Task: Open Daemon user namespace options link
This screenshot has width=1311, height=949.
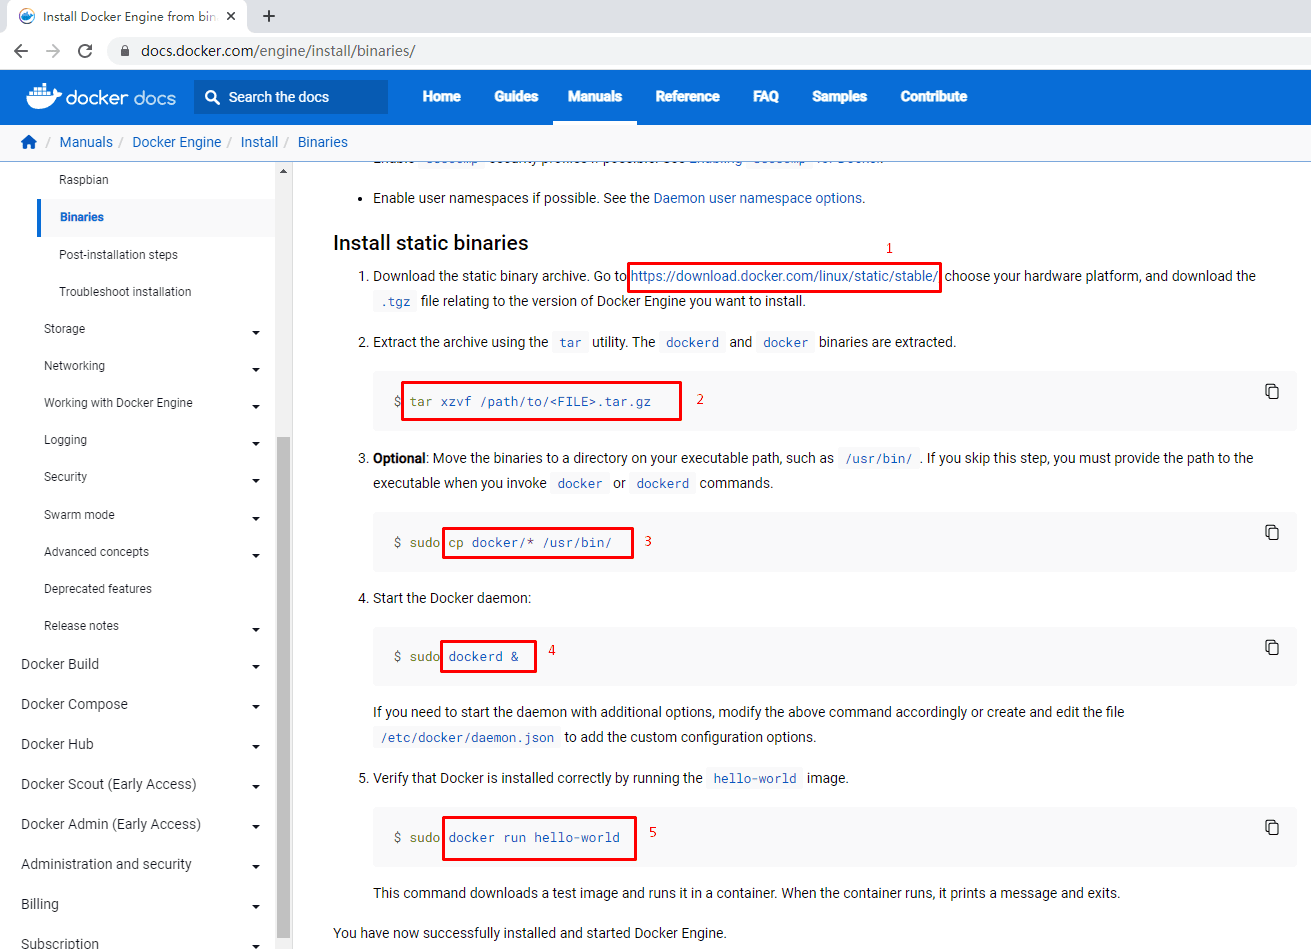Action: (x=758, y=198)
